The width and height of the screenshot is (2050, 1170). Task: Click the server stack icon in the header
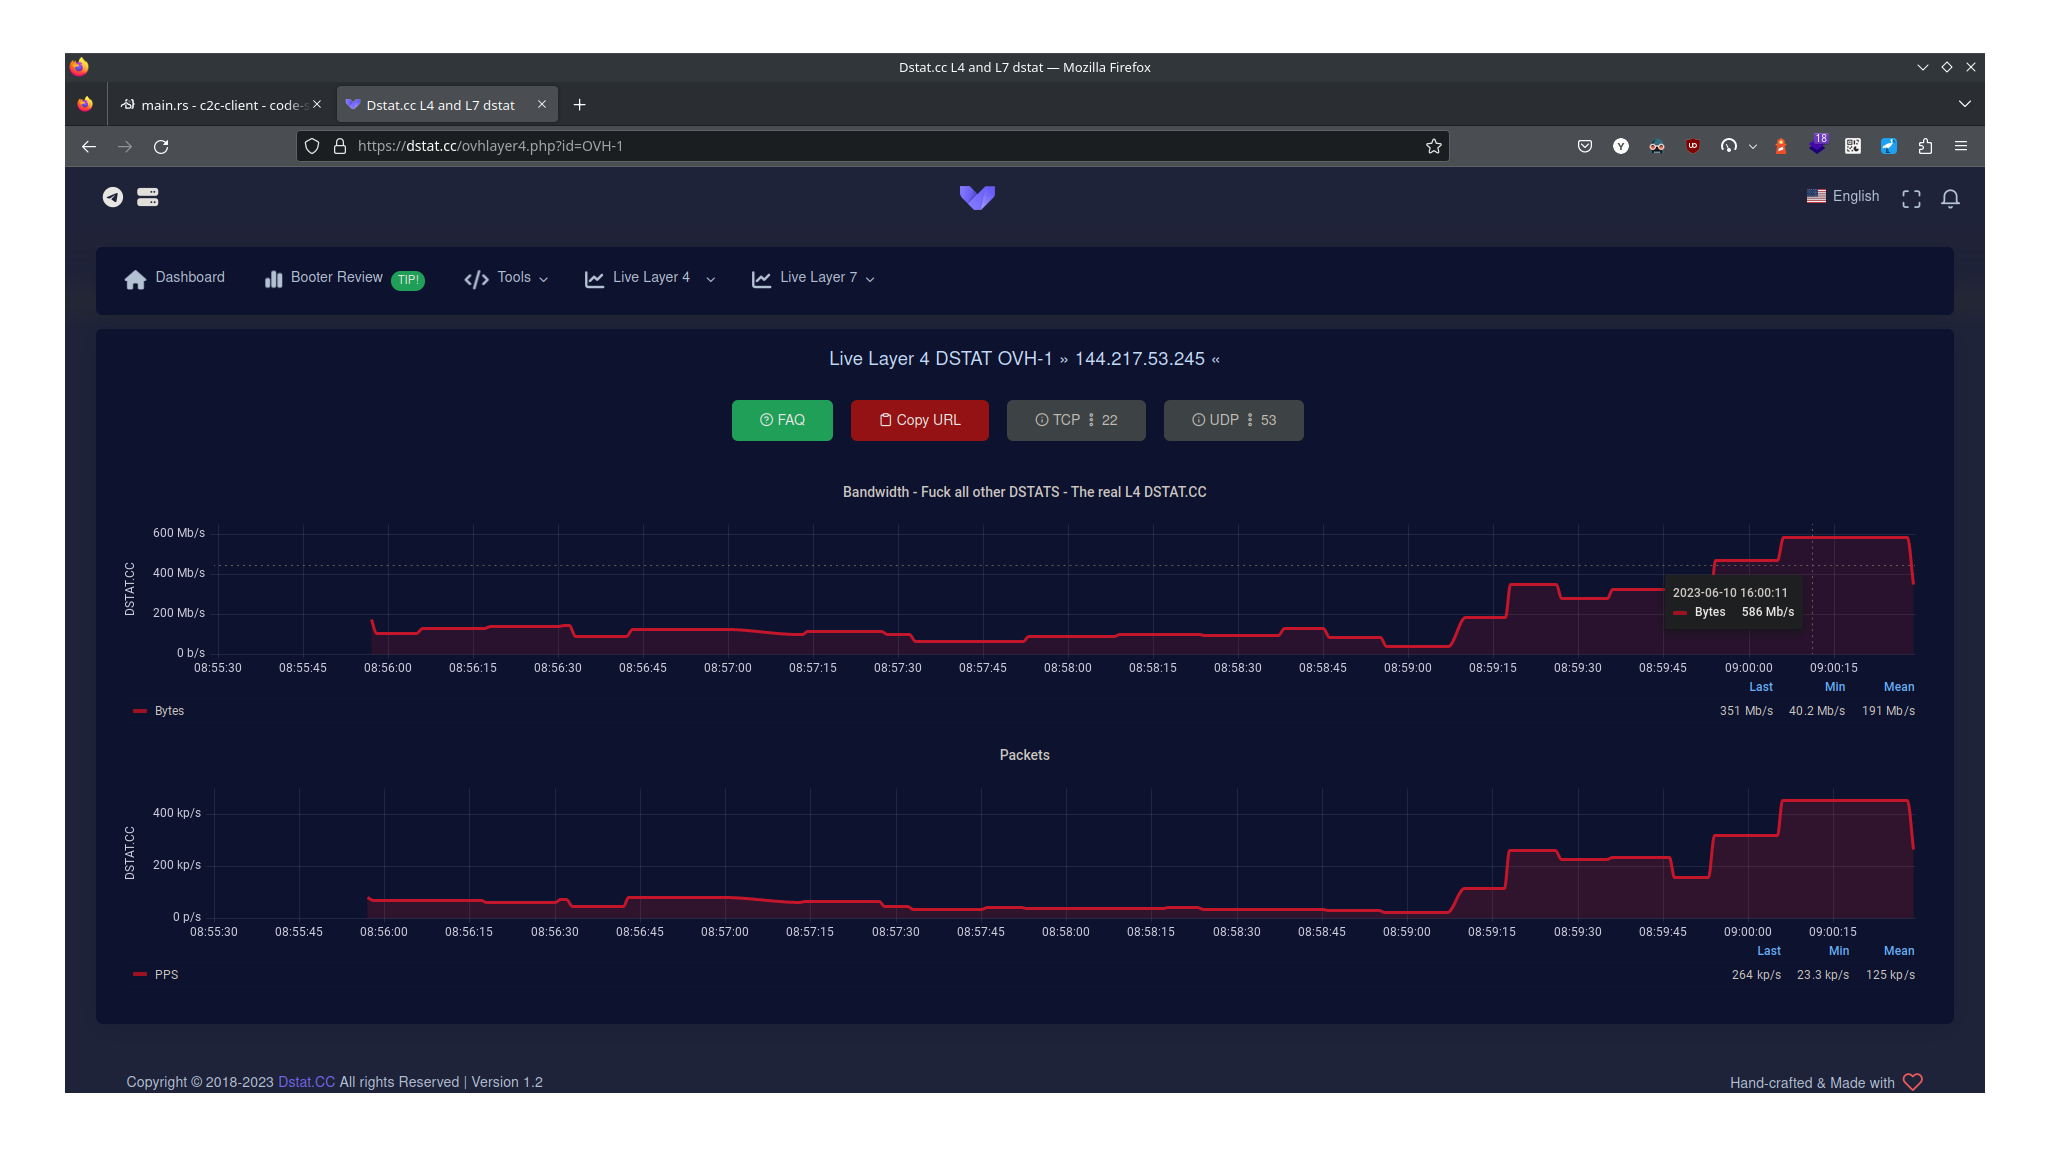tap(148, 197)
